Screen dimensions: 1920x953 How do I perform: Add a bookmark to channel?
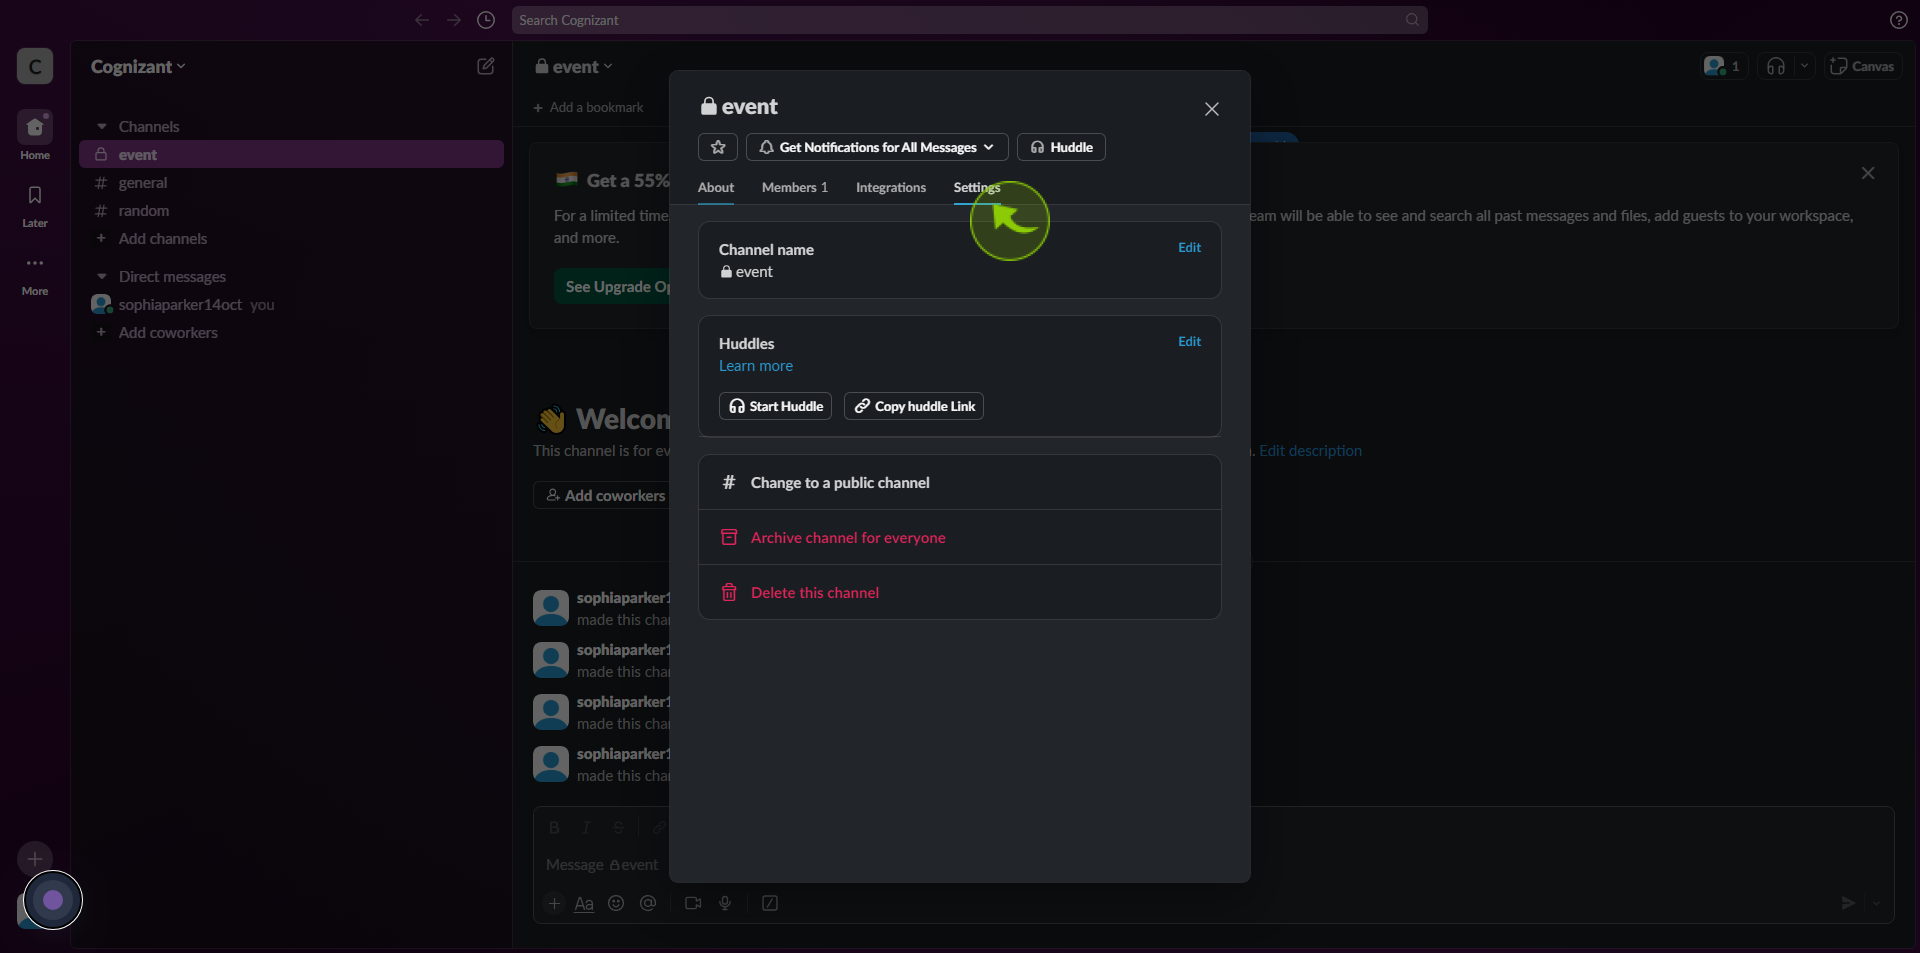[x=589, y=108]
